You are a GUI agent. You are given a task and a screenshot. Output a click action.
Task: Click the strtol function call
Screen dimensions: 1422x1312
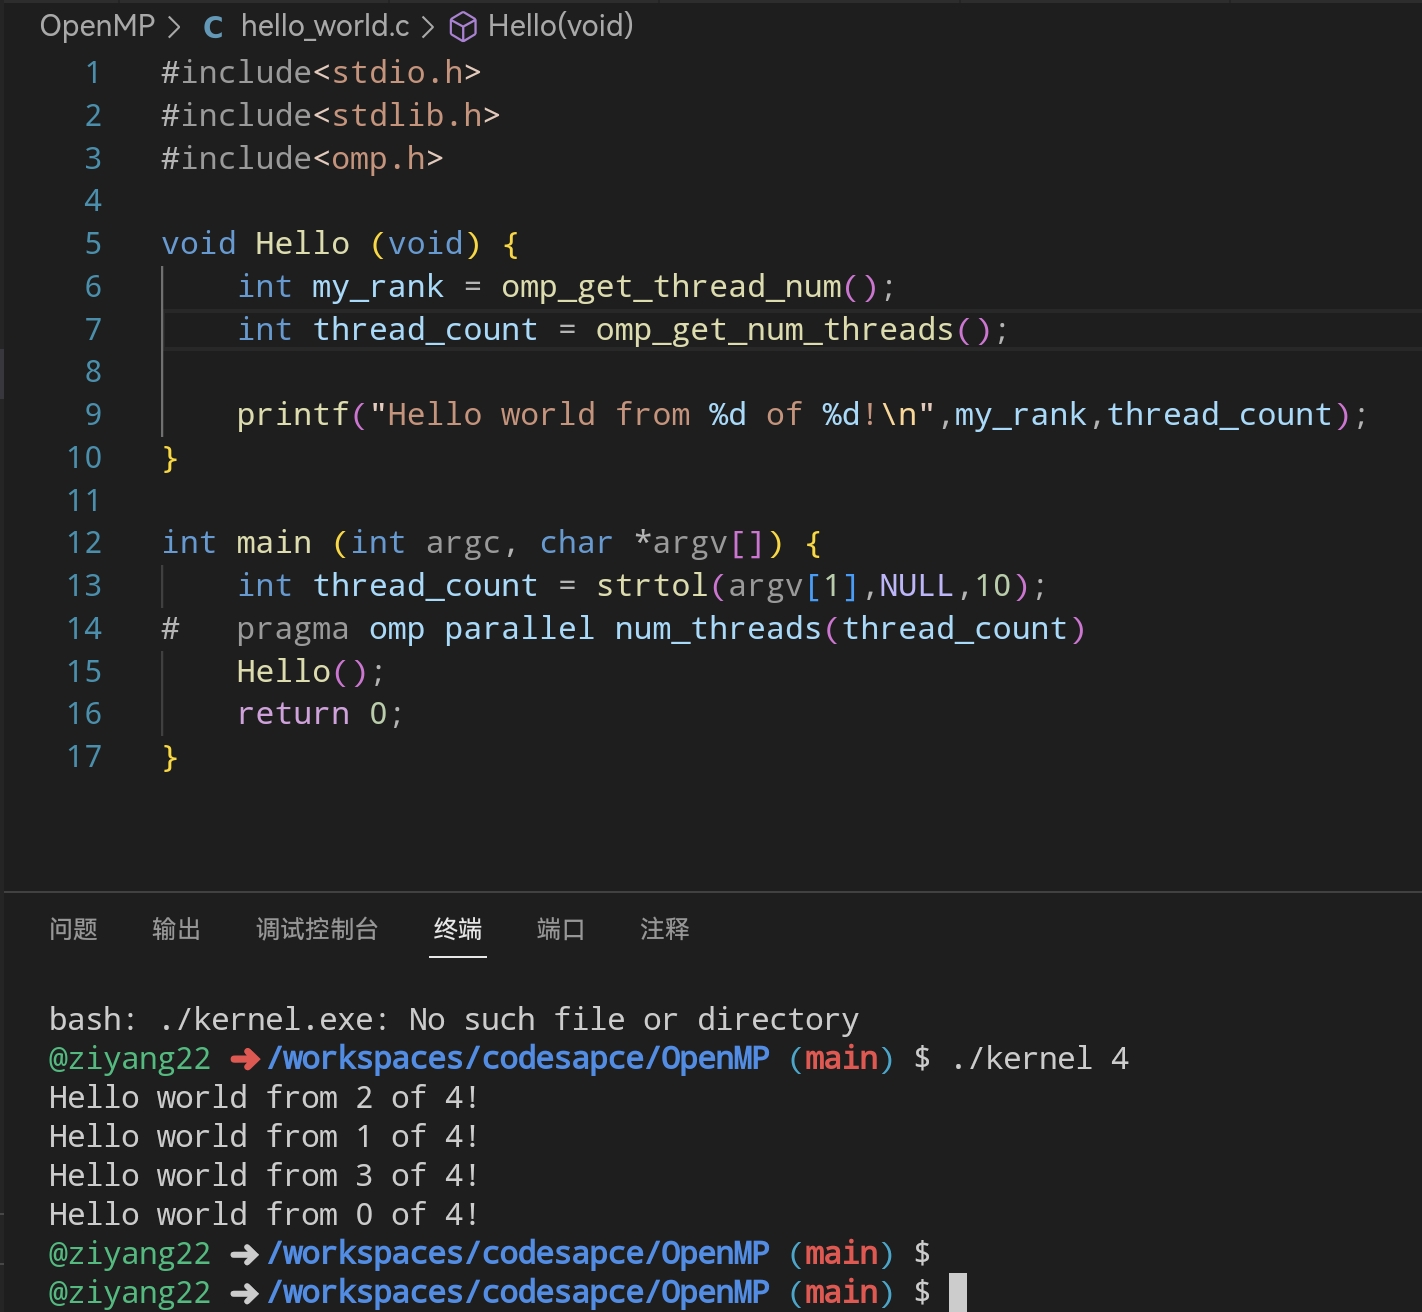pyautogui.click(x=652, y=586)
